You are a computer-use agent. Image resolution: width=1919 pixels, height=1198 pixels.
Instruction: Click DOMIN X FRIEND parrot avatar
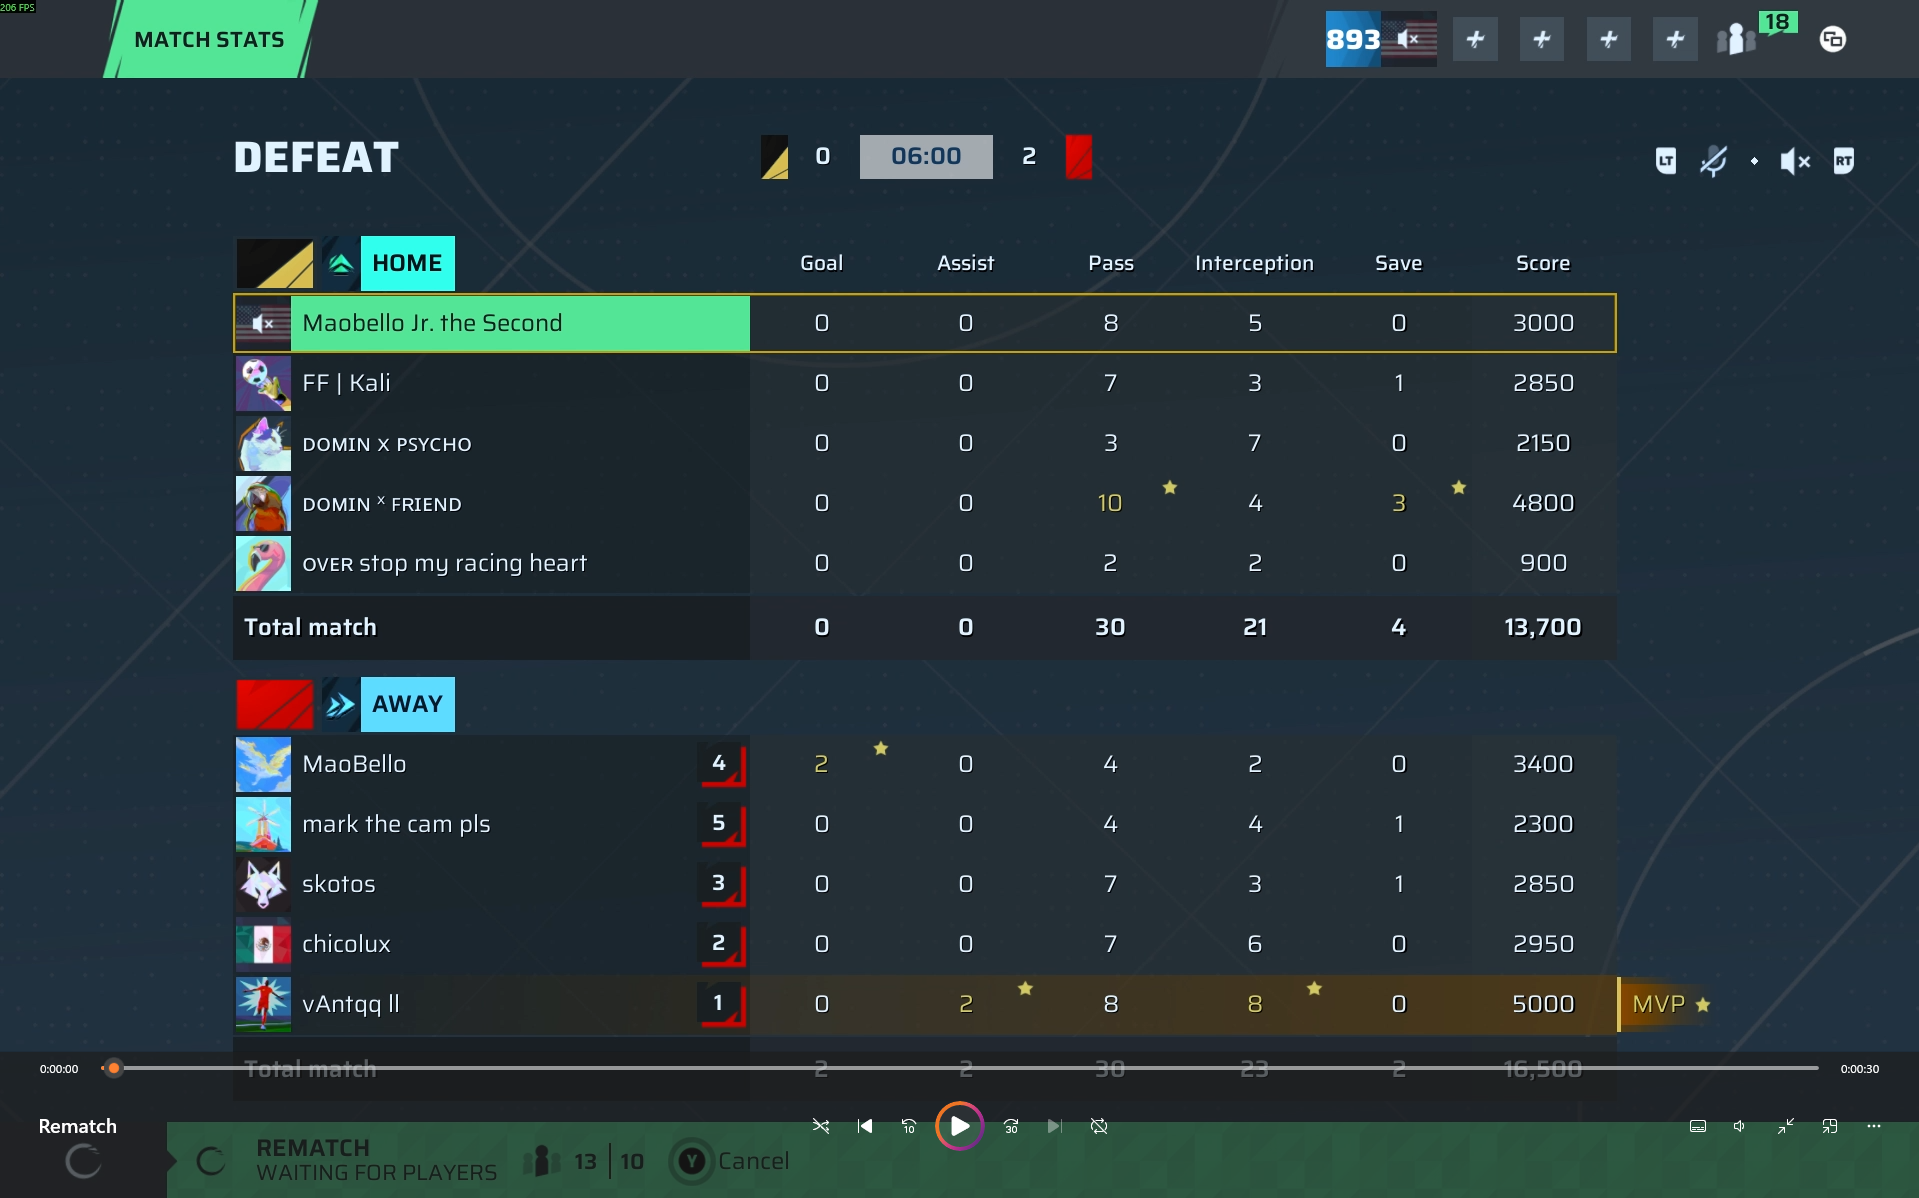coord(263,503)
